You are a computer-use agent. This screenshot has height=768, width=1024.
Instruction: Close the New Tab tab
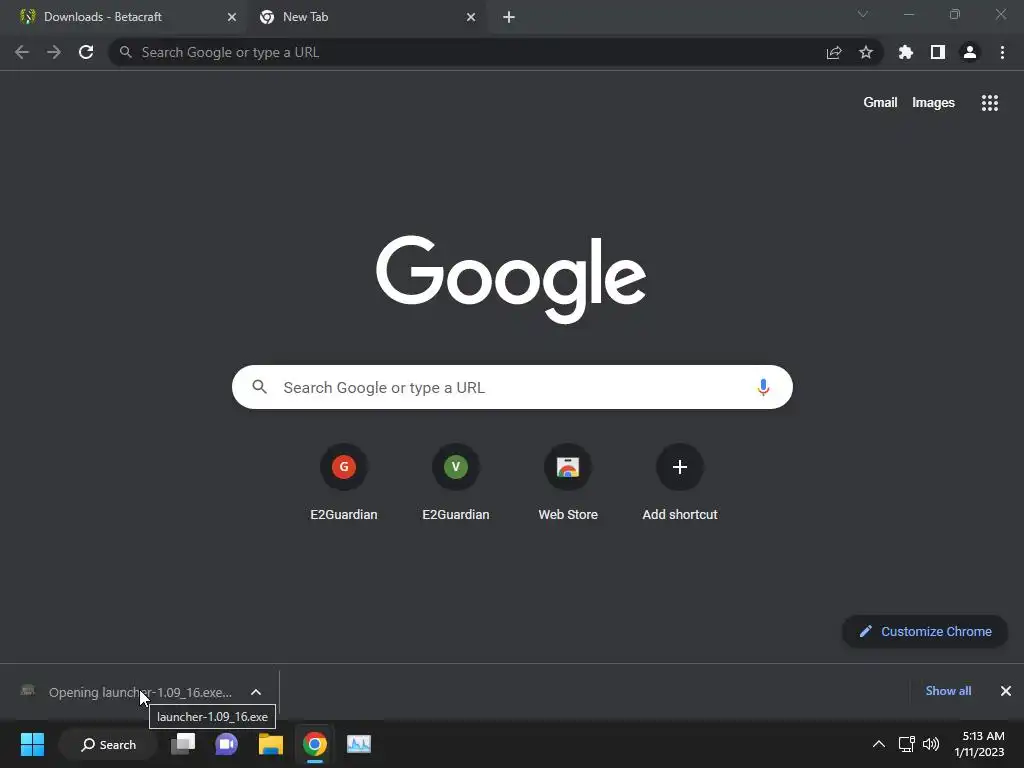tap(471, 17)
